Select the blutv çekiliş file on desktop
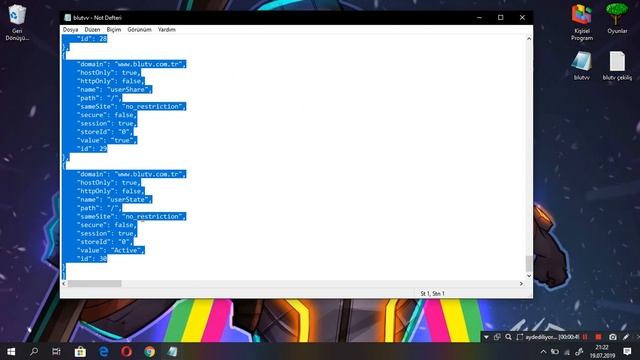Image resolution: width=640 pixels, height=360 pixels. pos(617,65)
